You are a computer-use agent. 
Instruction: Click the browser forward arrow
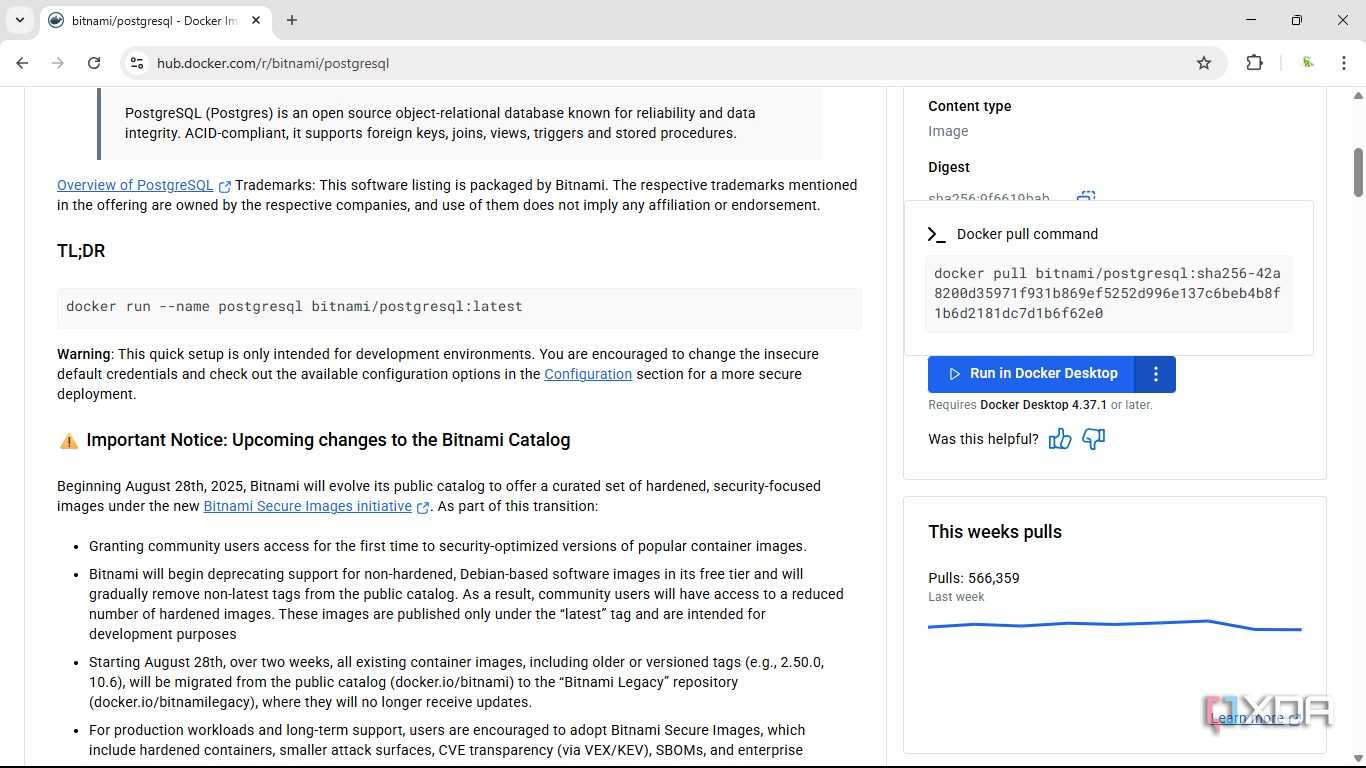[x=58, y=63]
